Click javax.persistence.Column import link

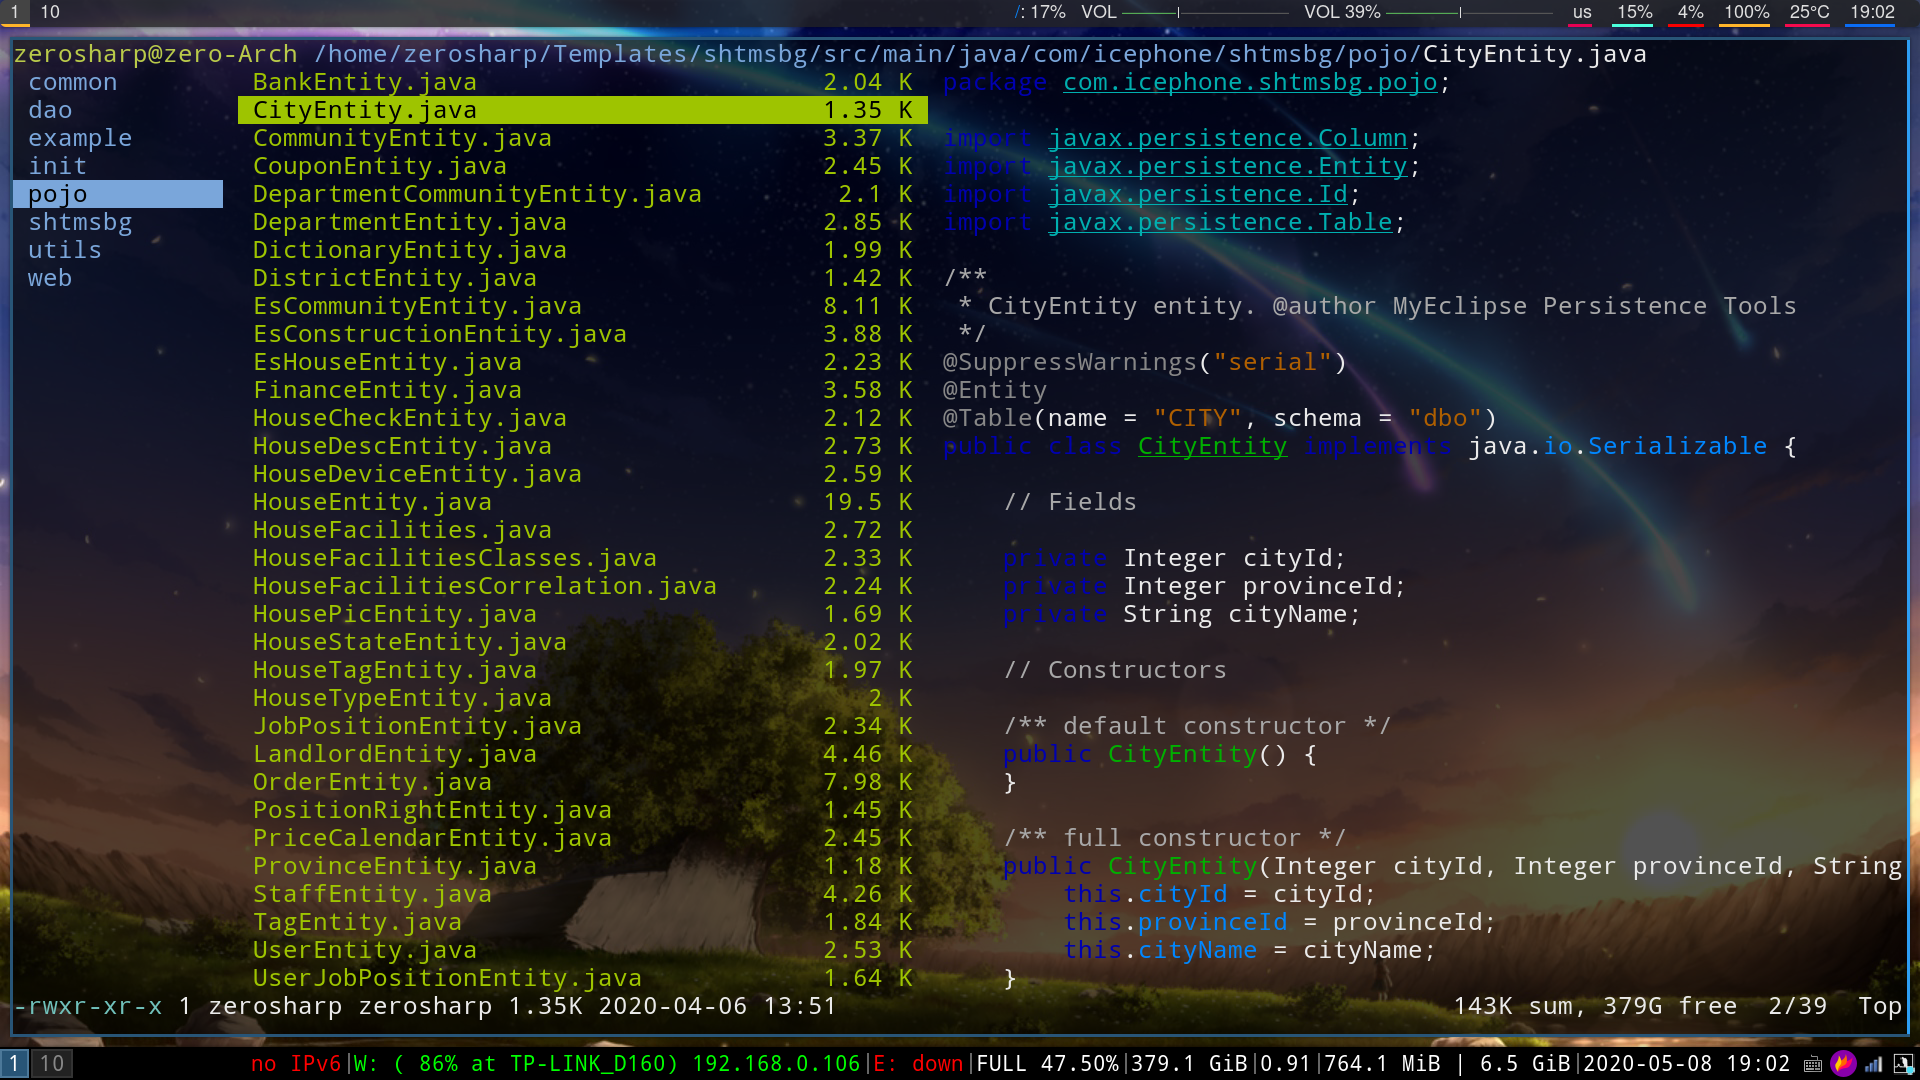tap(1227, 138)
